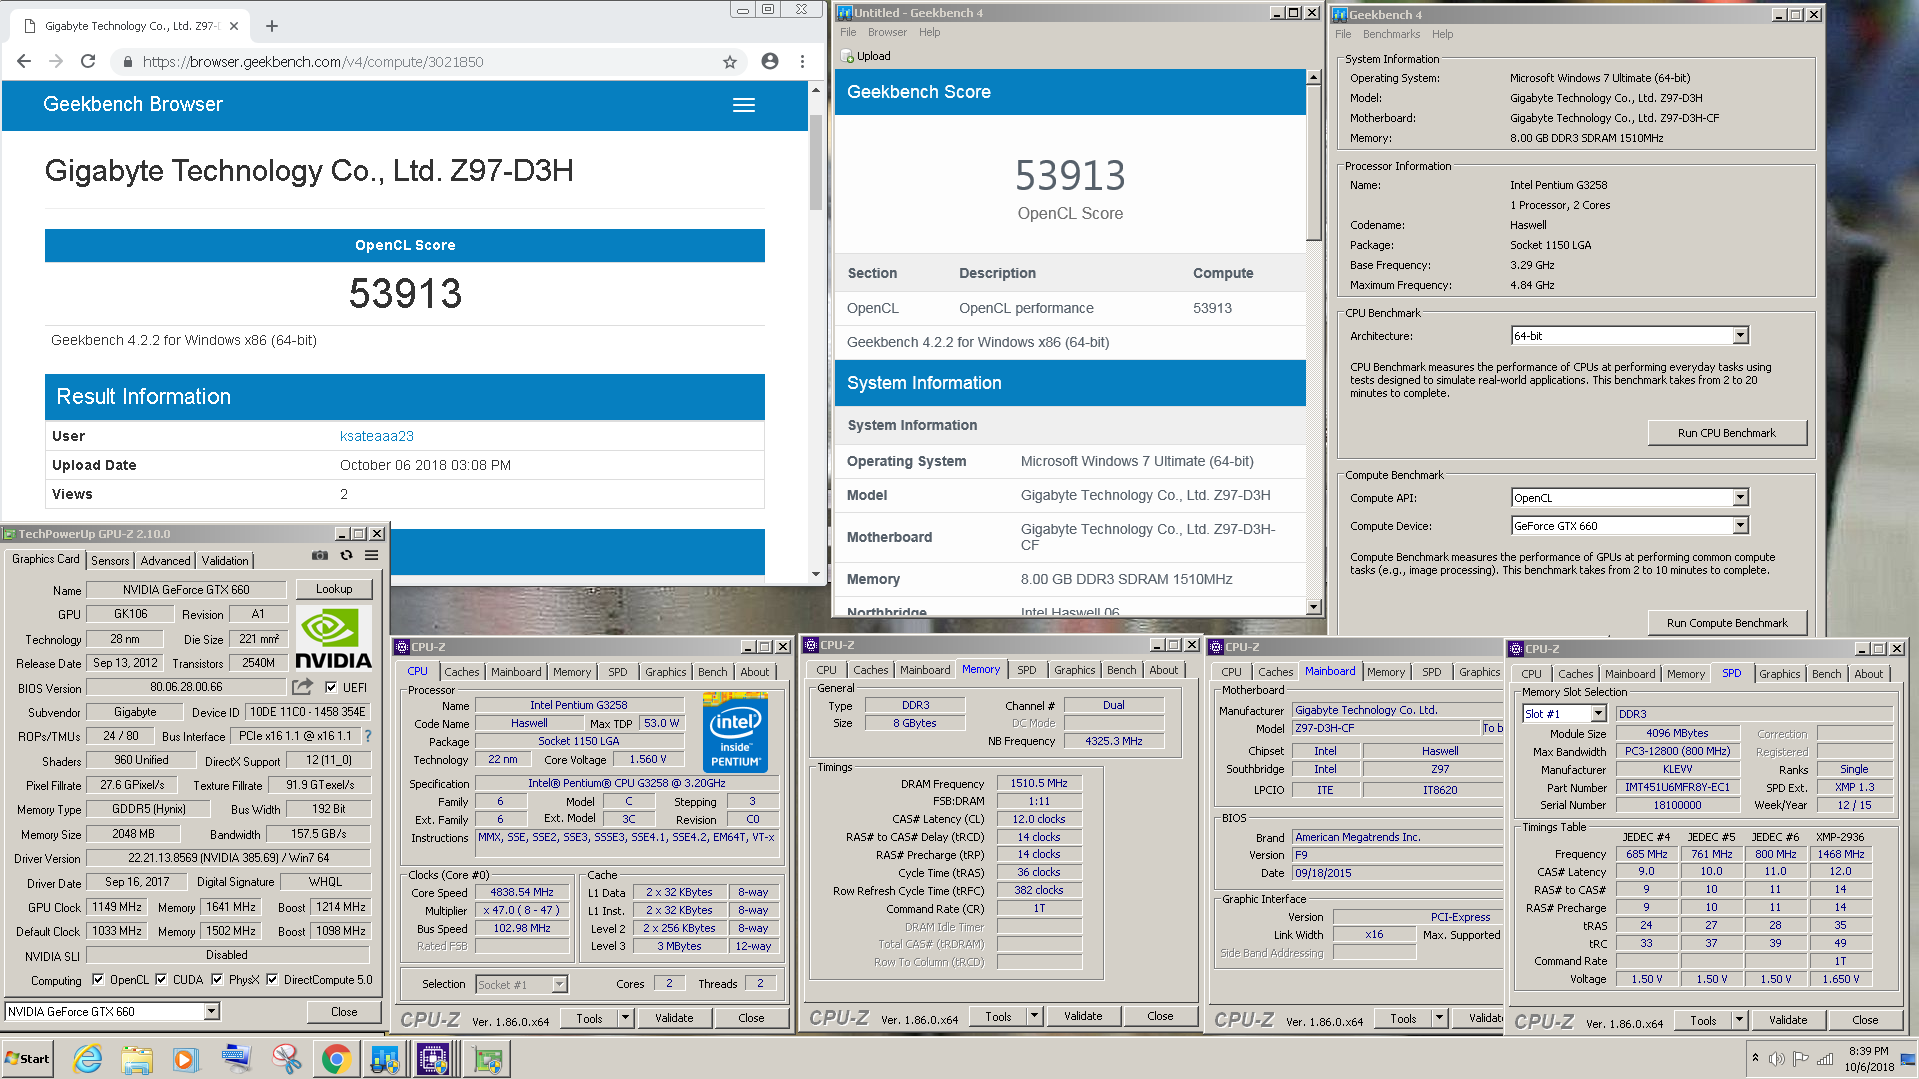This screenshot has width=1919, height=1079.
Task: Close the Gigabyte Technology Chrome tab
Action: tap(234, 26)
